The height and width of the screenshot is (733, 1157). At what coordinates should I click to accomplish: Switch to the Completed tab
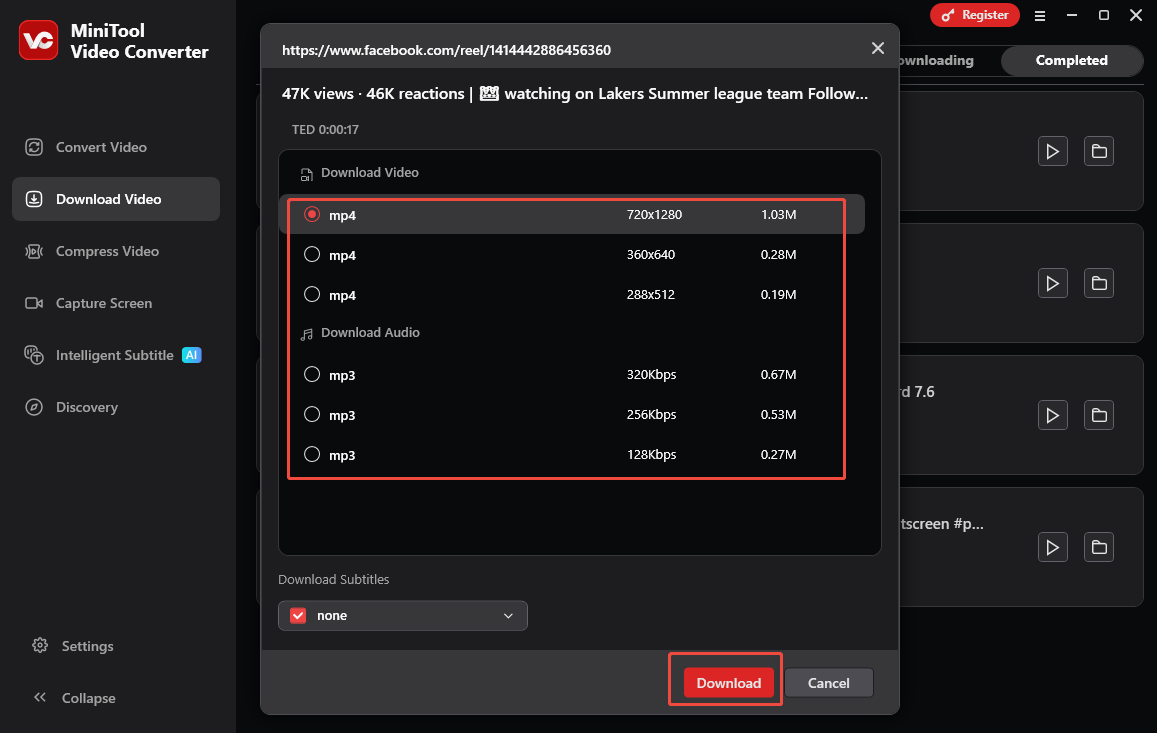(x=1071, y=60)
